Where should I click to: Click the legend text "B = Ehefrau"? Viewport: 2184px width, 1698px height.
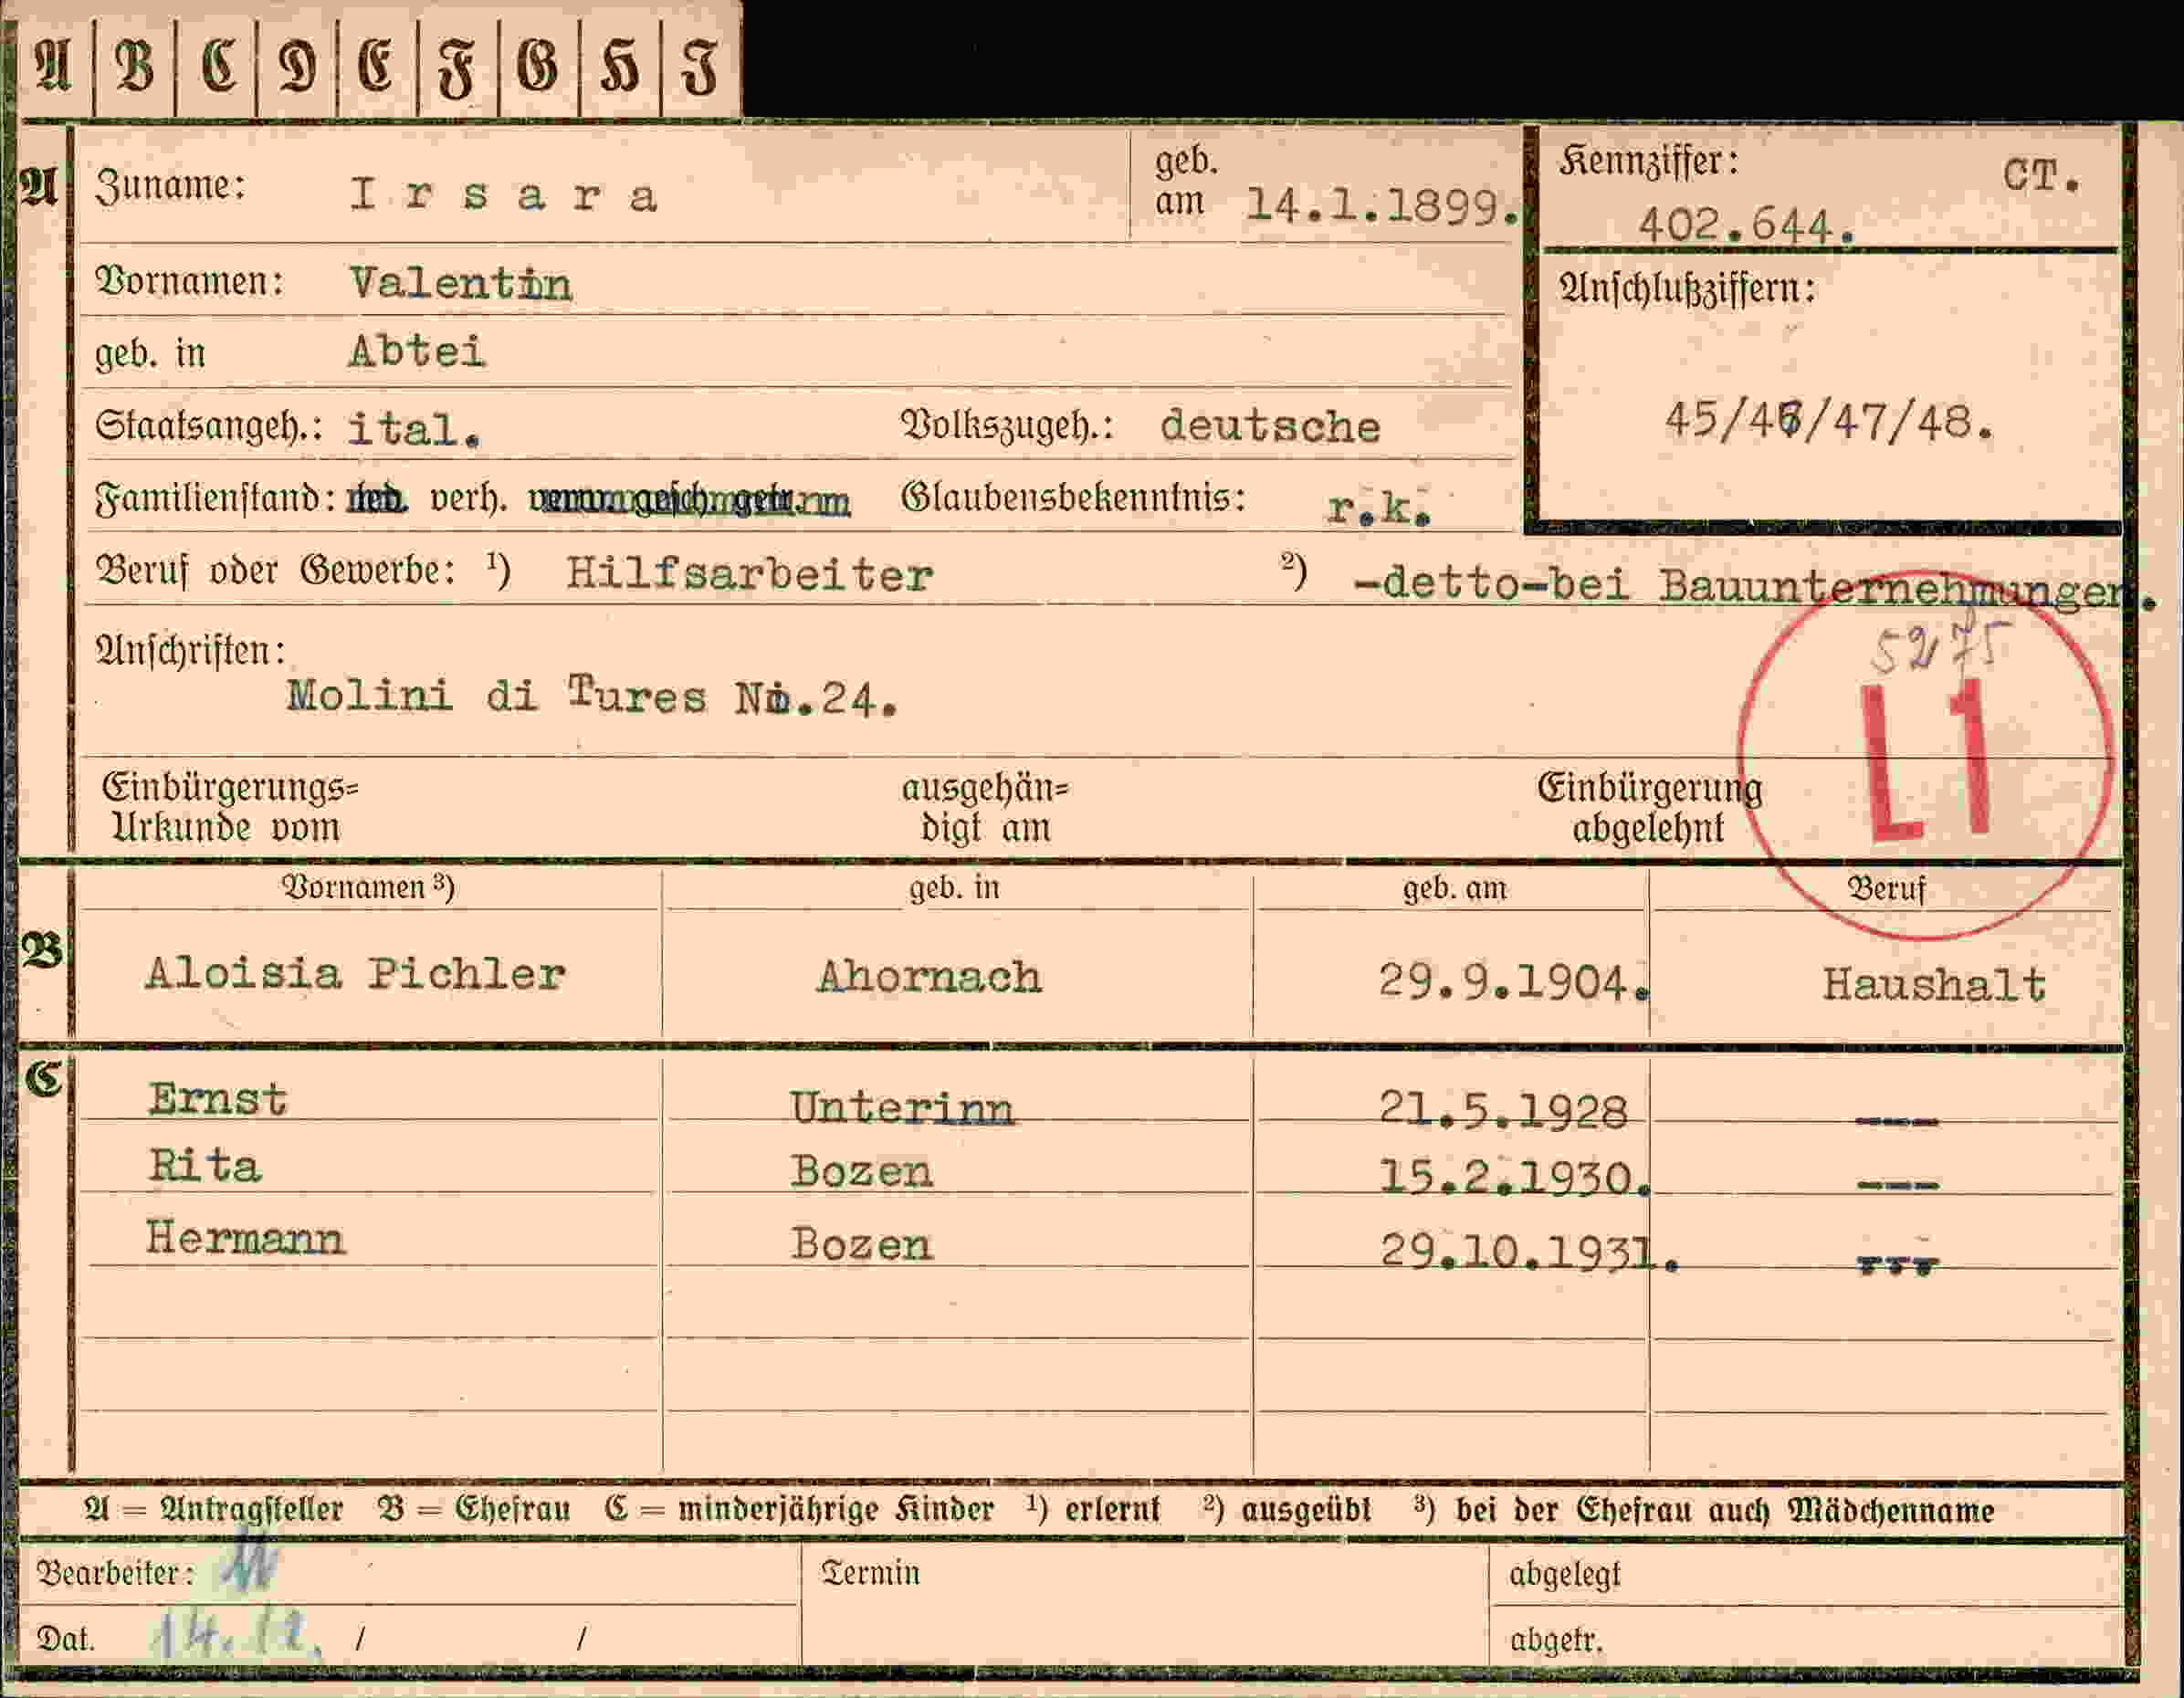point(474,1509)
